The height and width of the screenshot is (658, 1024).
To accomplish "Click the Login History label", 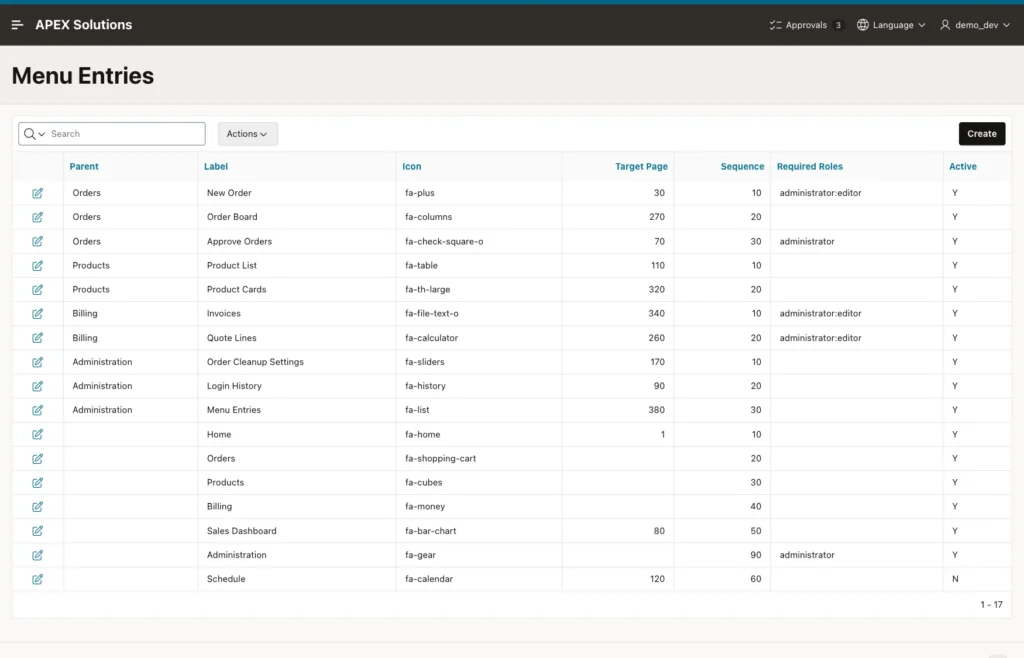I will pos(234,386).
